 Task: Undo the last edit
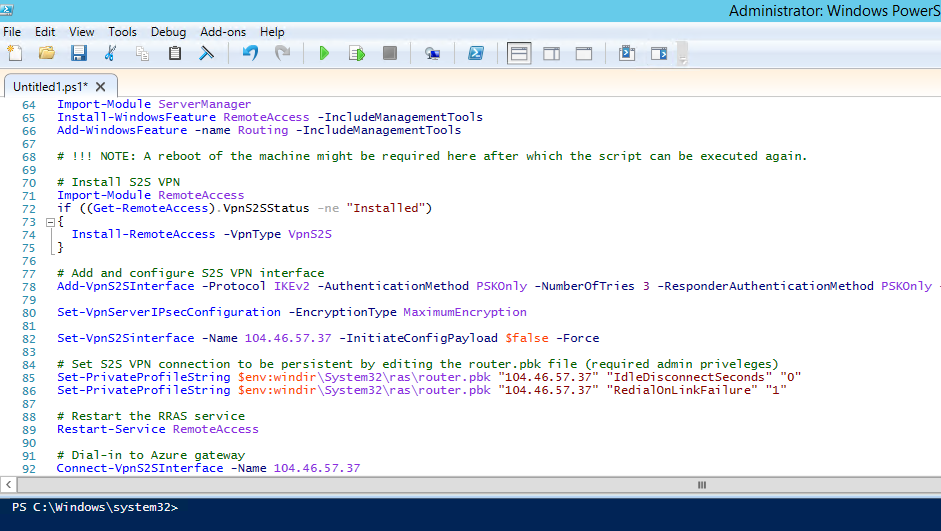250,53
